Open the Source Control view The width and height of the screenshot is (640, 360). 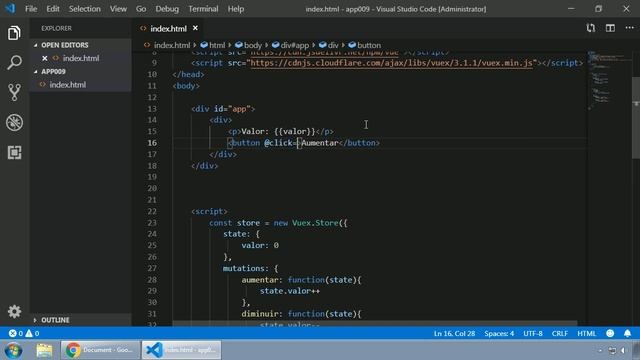click(x=14, y=93)
